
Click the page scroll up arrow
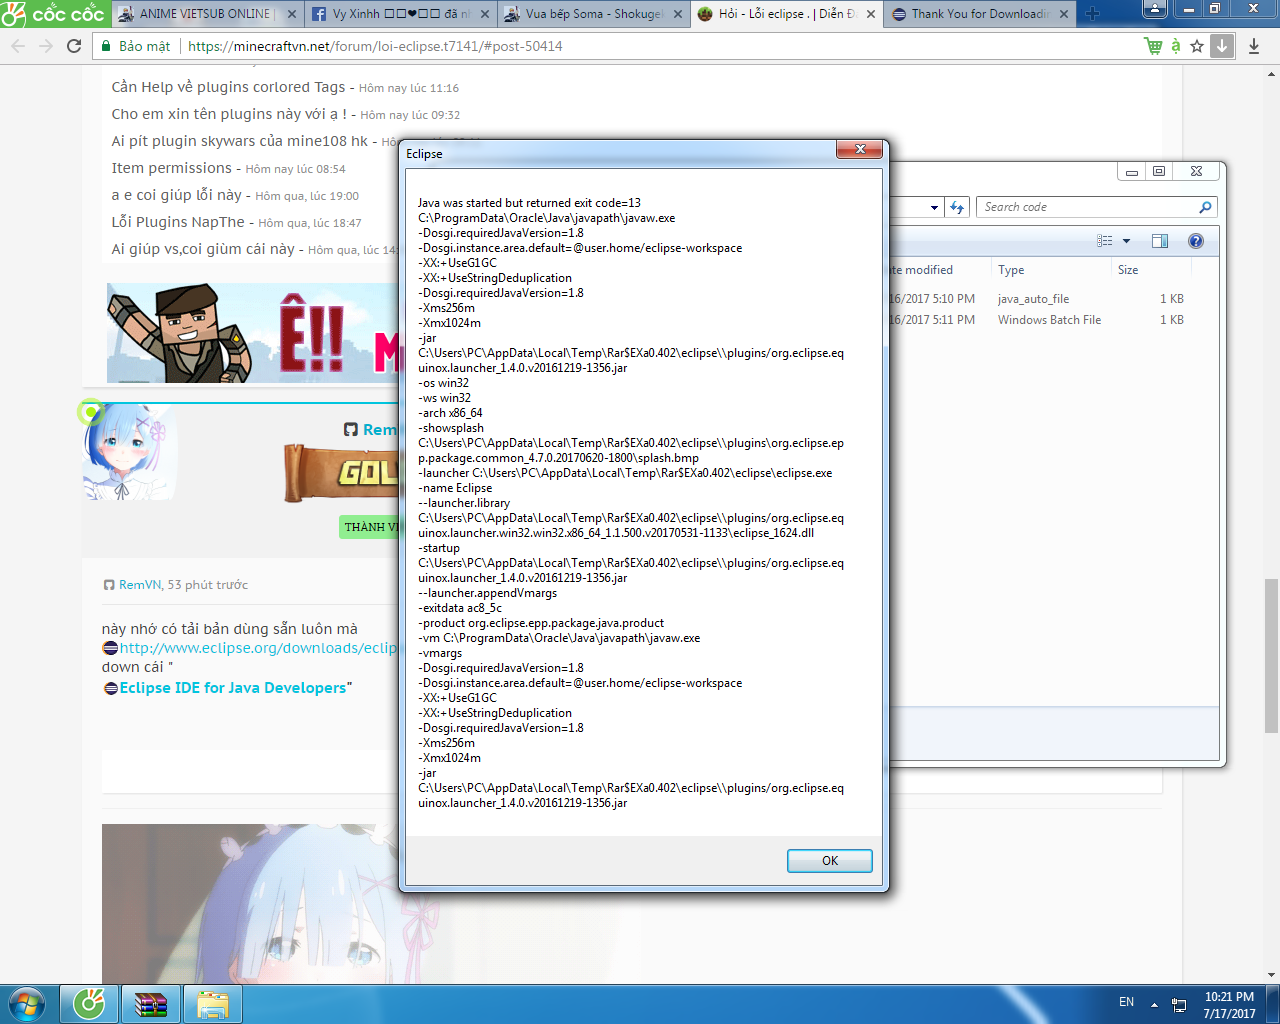pos(1271,72)
